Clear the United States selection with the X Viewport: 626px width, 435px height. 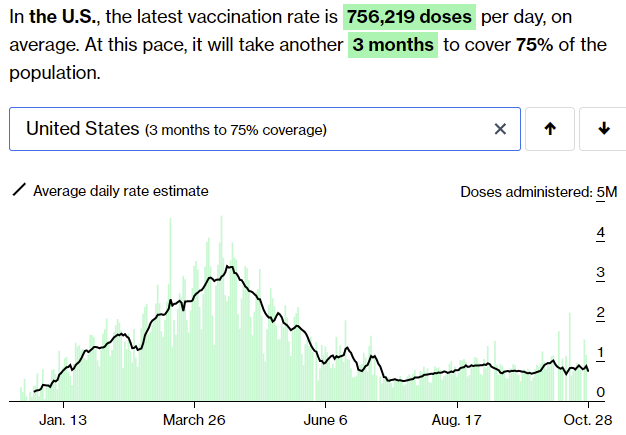501,129
